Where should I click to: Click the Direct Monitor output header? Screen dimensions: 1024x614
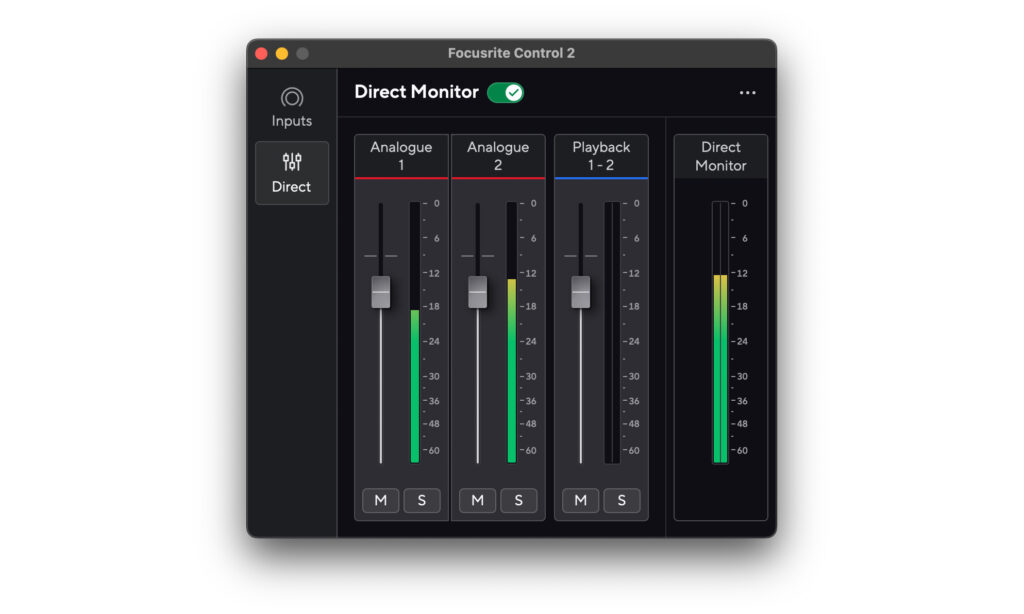[x=720, y=156]
